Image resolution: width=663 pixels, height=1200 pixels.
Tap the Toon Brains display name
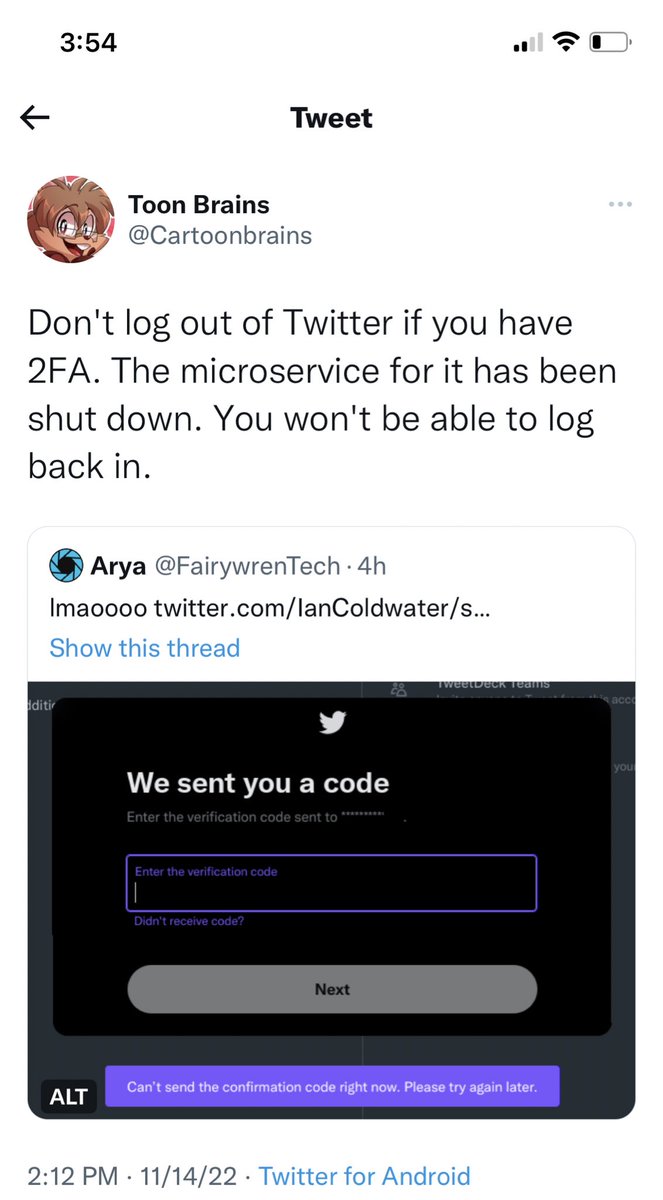point(199,205)
